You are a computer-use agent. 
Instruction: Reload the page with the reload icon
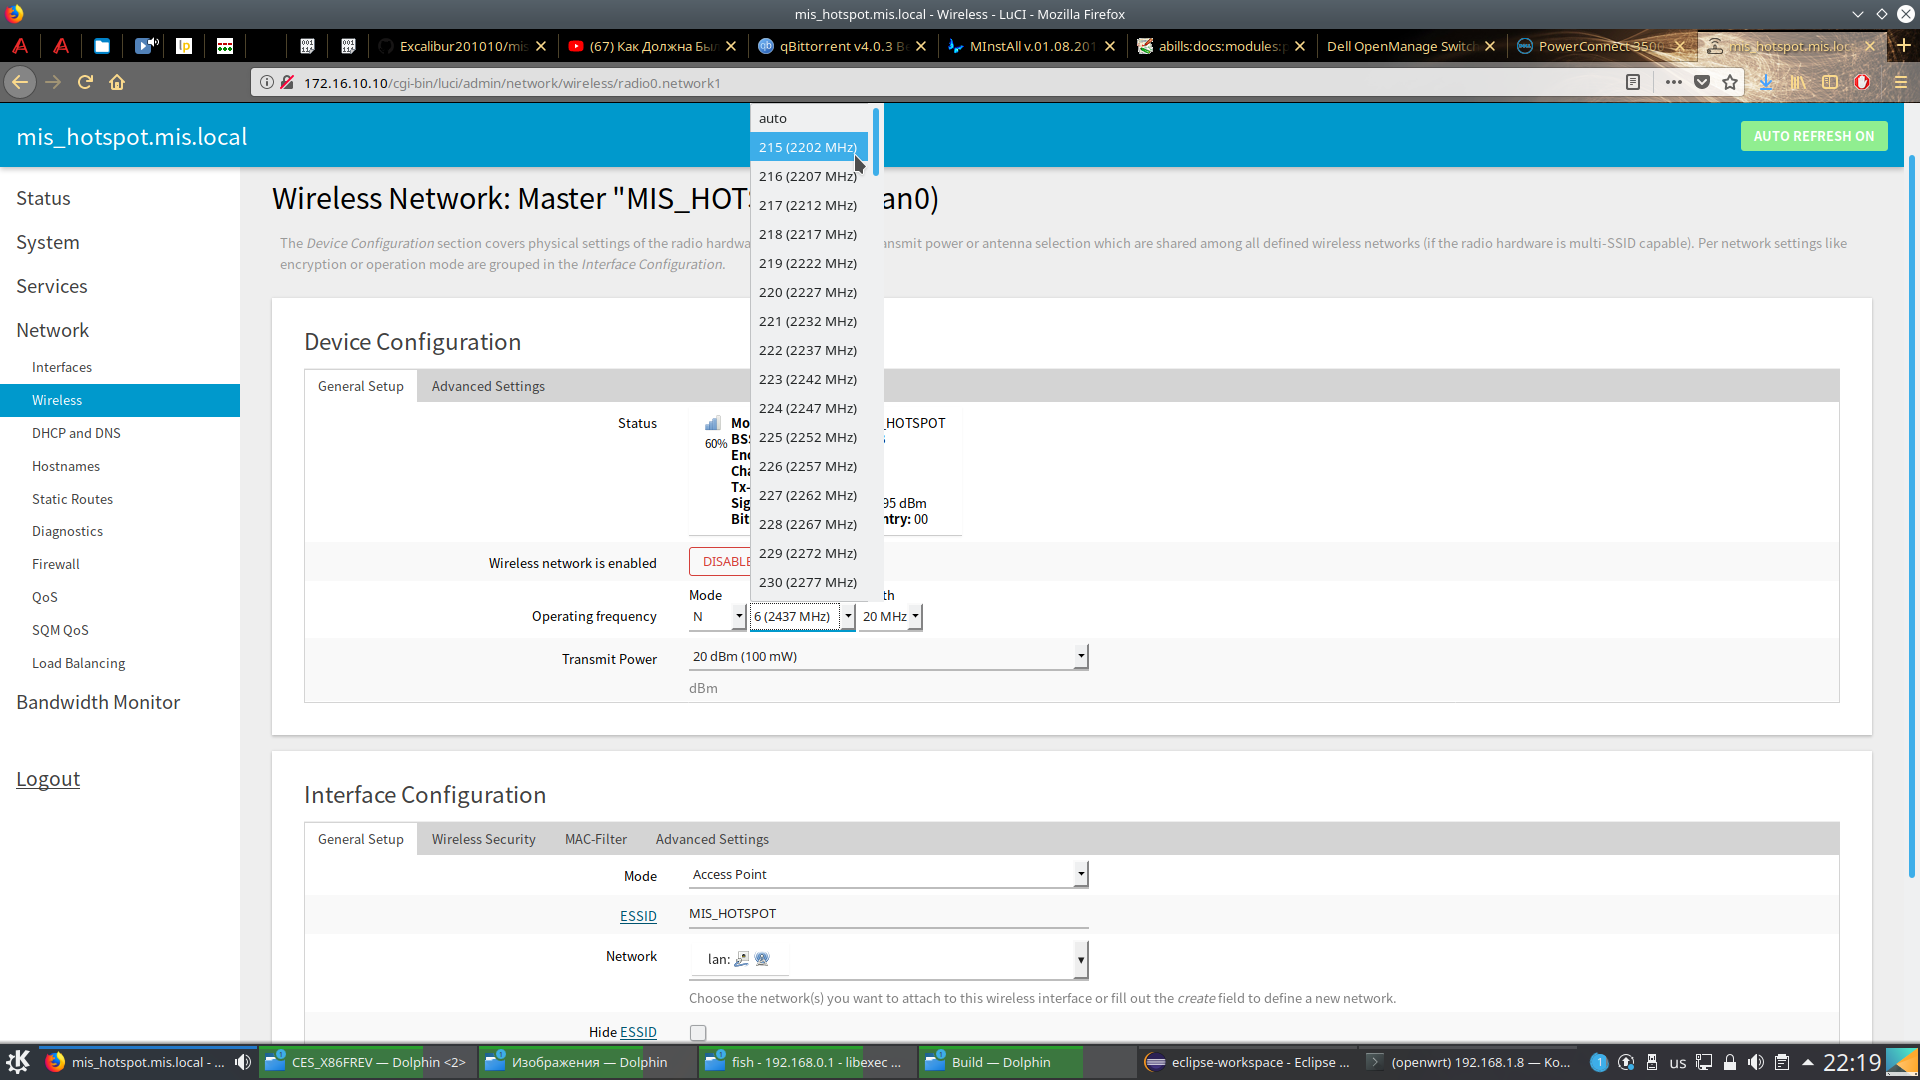85,82
